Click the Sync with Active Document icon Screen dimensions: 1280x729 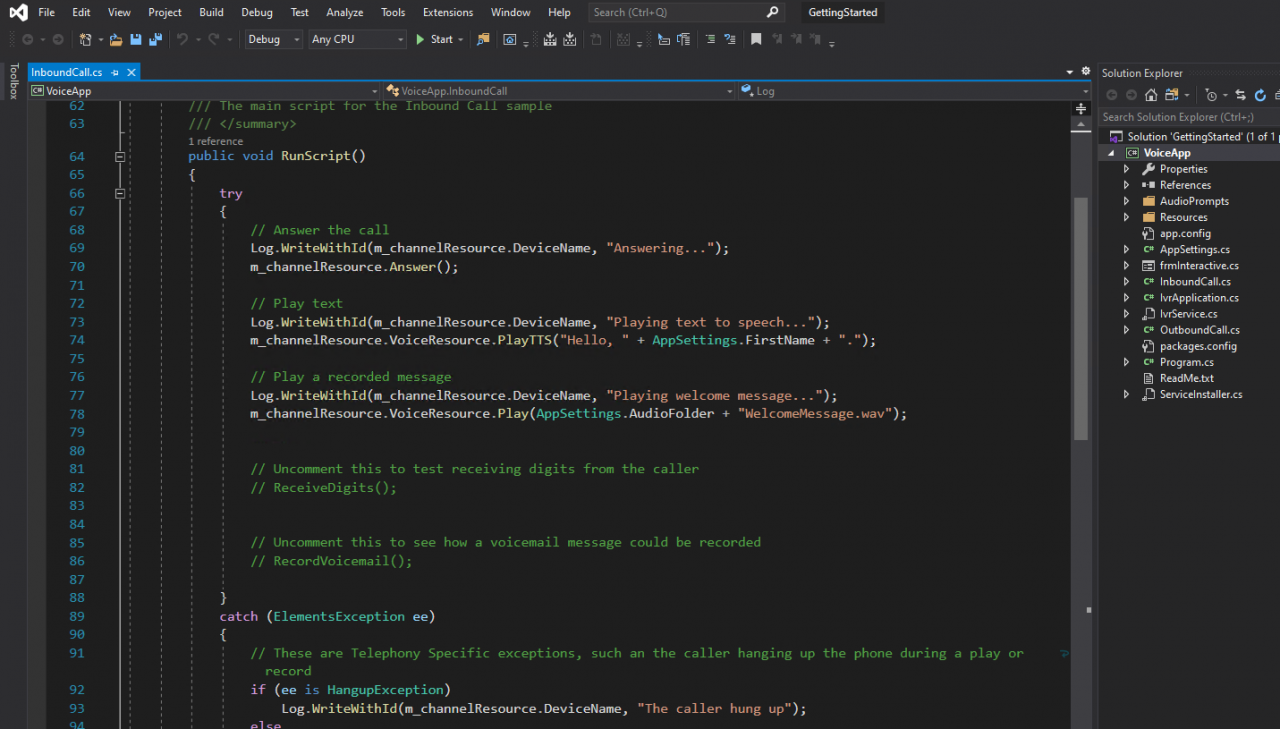pyautogui.click(x=1240, y=95)
